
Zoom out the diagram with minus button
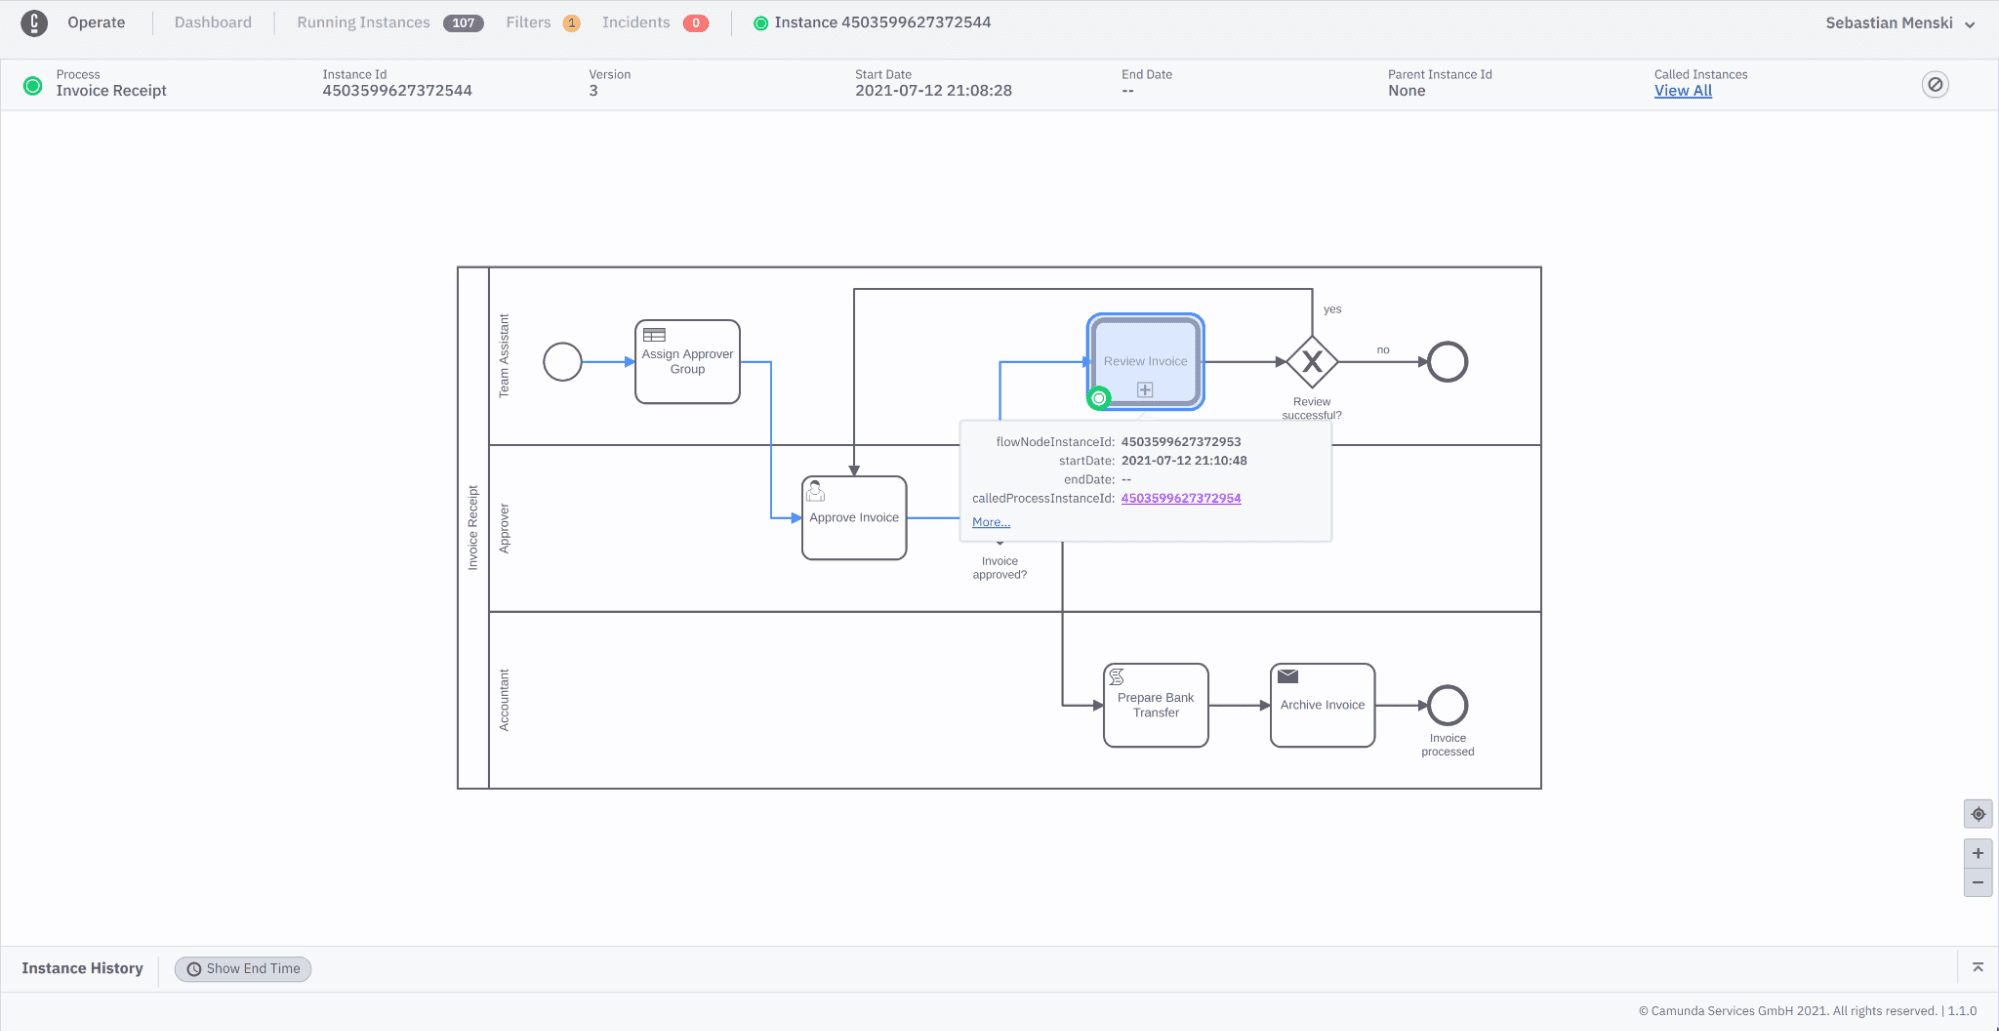pyautogui.click(x=1977, y=882)
